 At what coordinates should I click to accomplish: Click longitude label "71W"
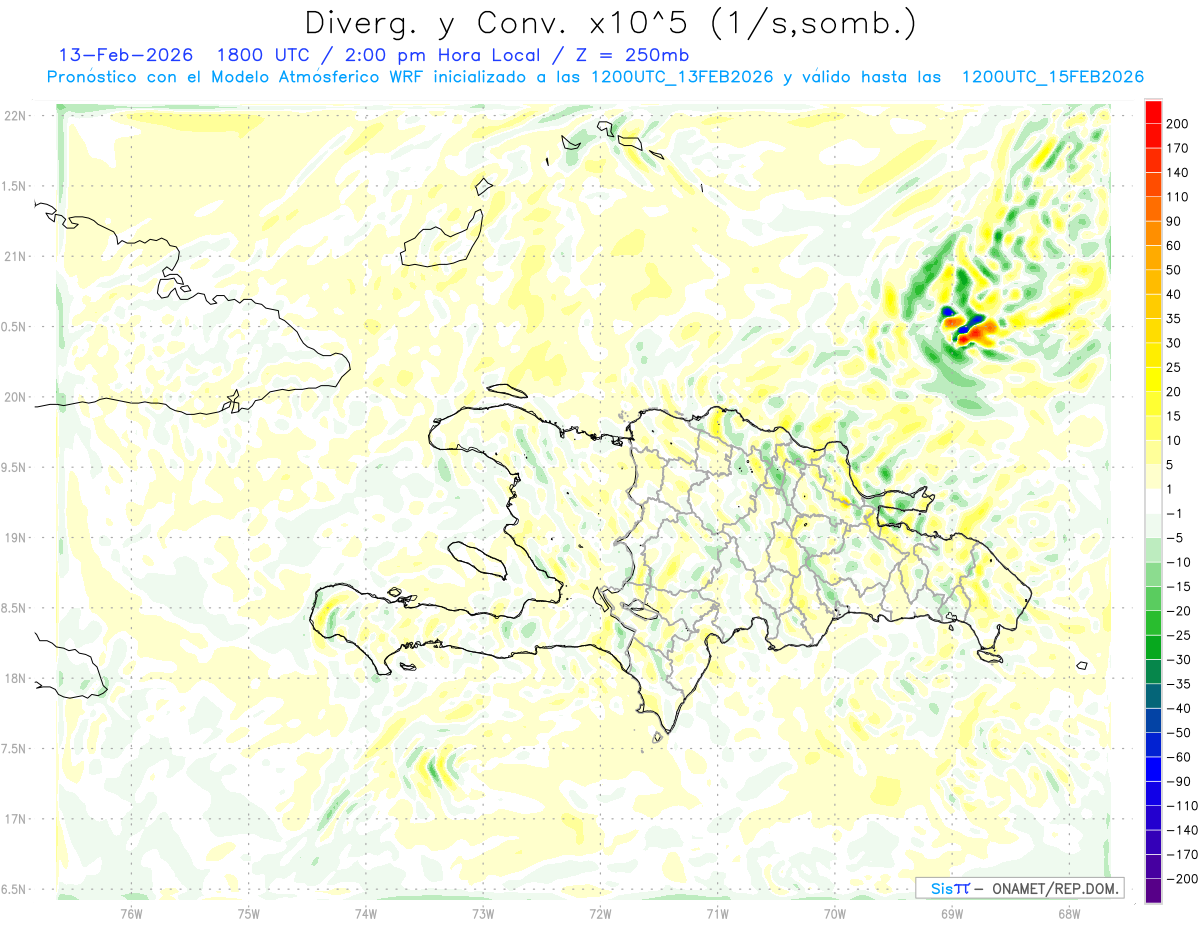point(717,913)
